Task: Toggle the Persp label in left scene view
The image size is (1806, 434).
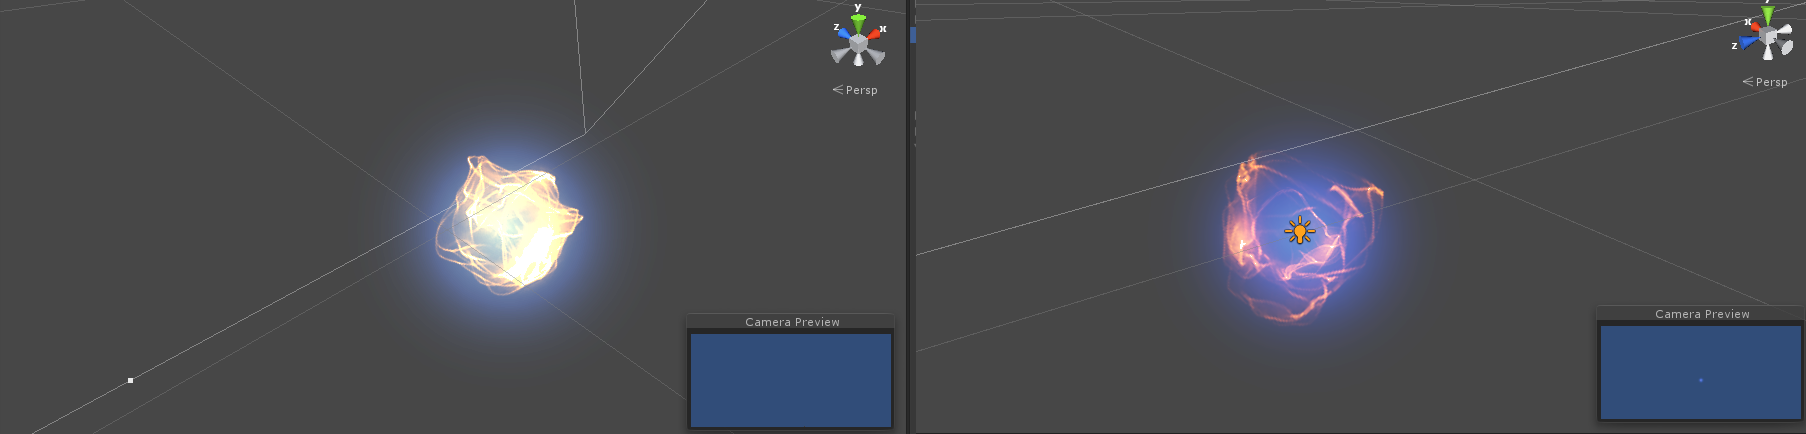Action: coord(856,90)
